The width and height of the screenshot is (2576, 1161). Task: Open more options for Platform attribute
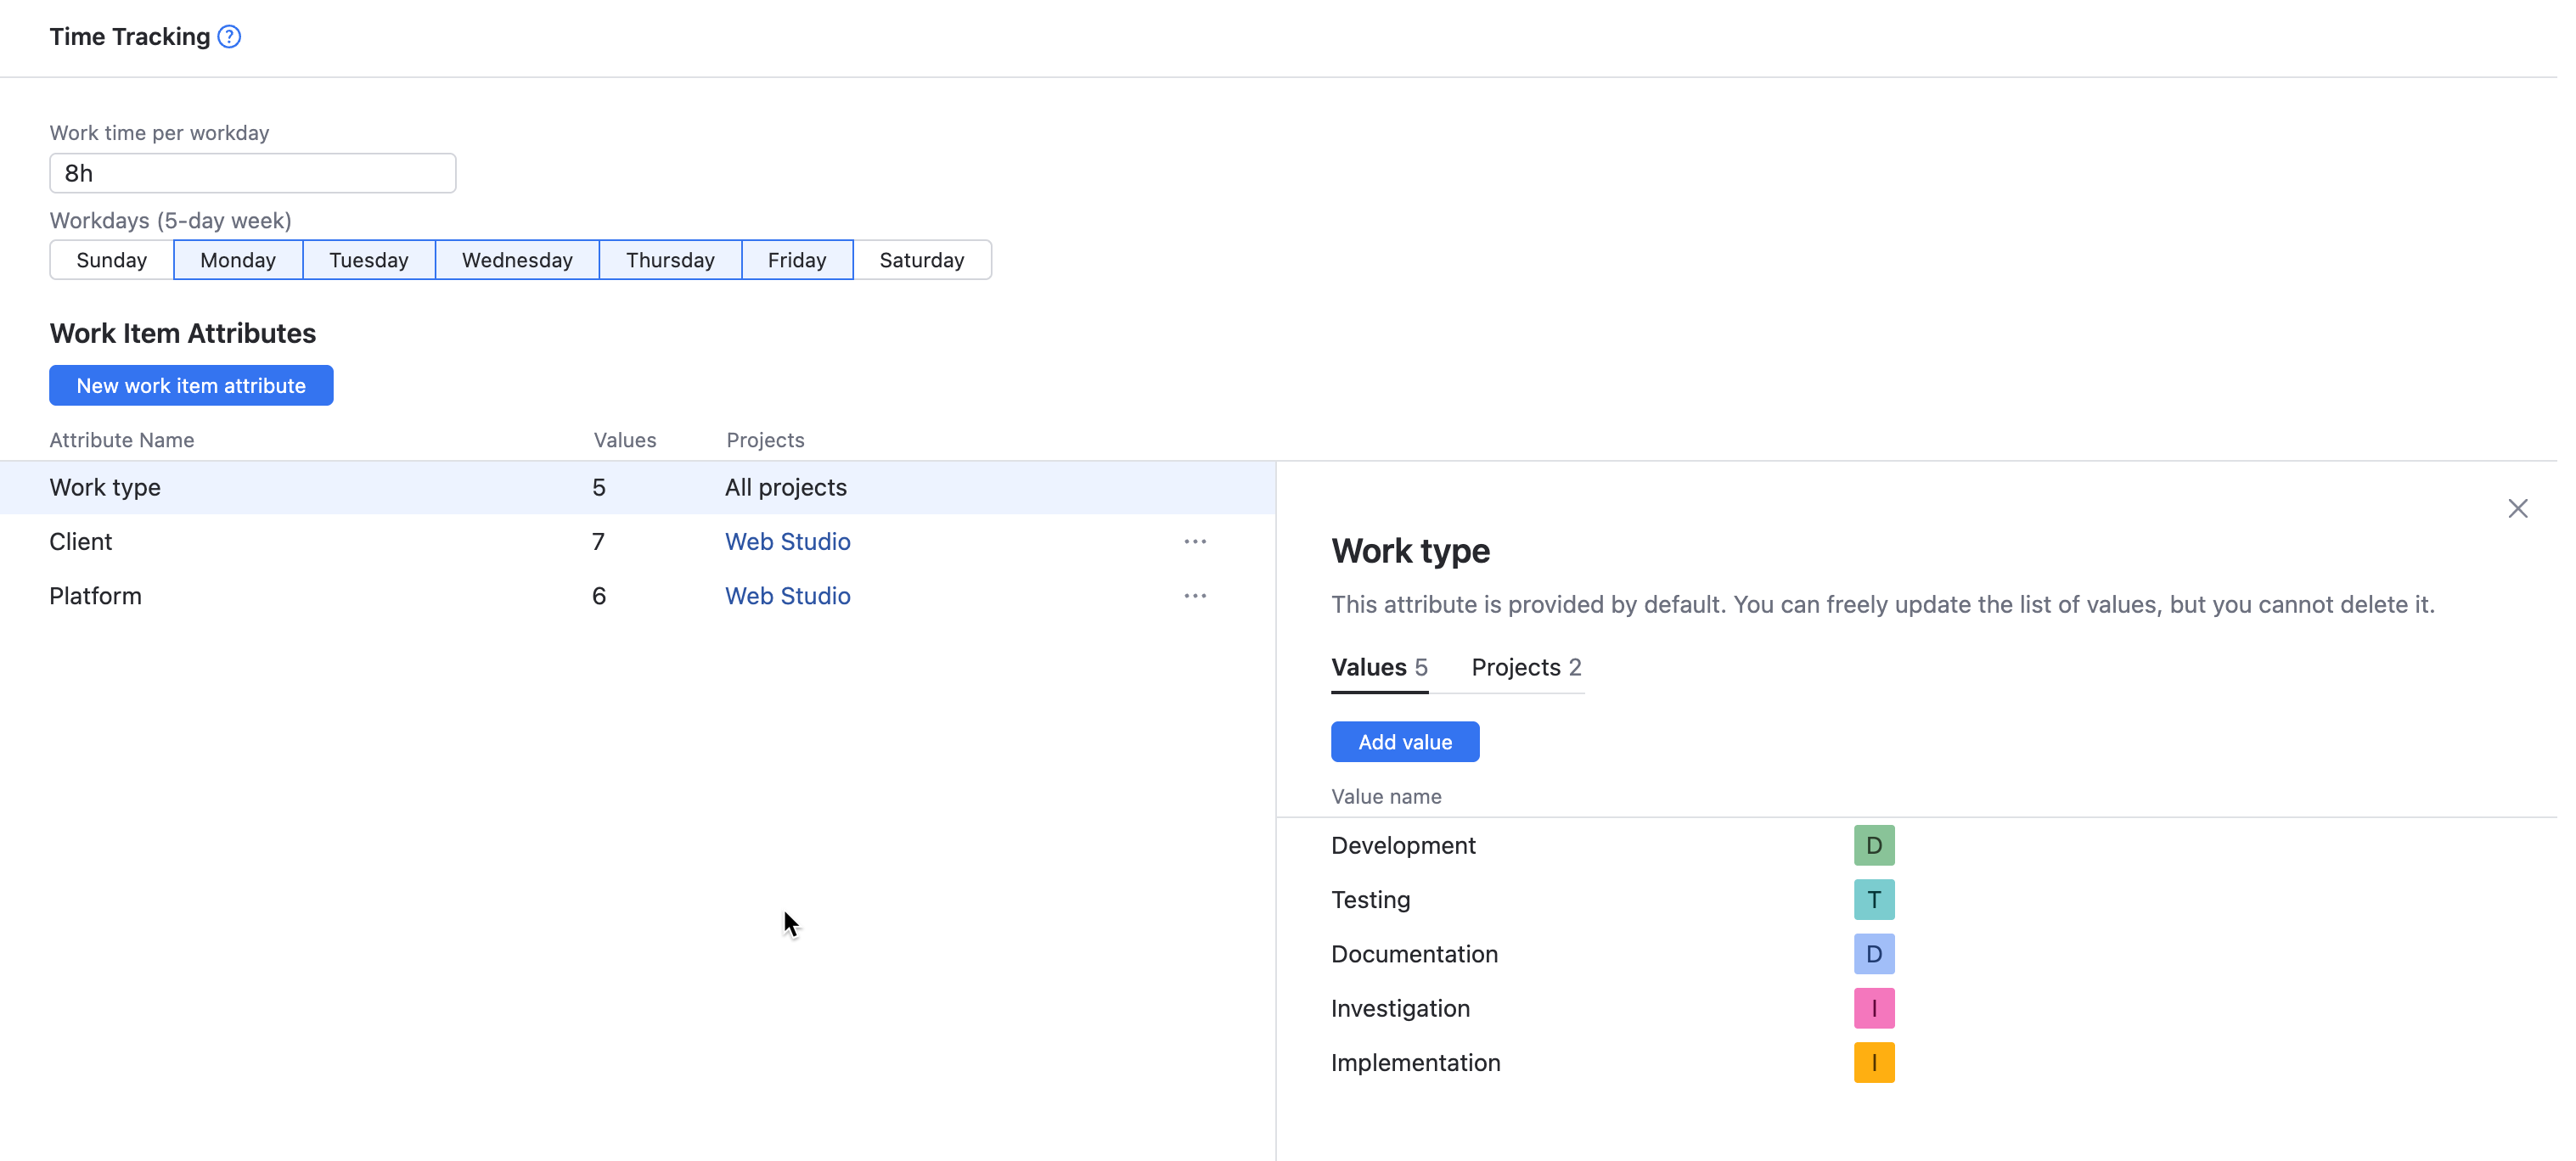1195,595
